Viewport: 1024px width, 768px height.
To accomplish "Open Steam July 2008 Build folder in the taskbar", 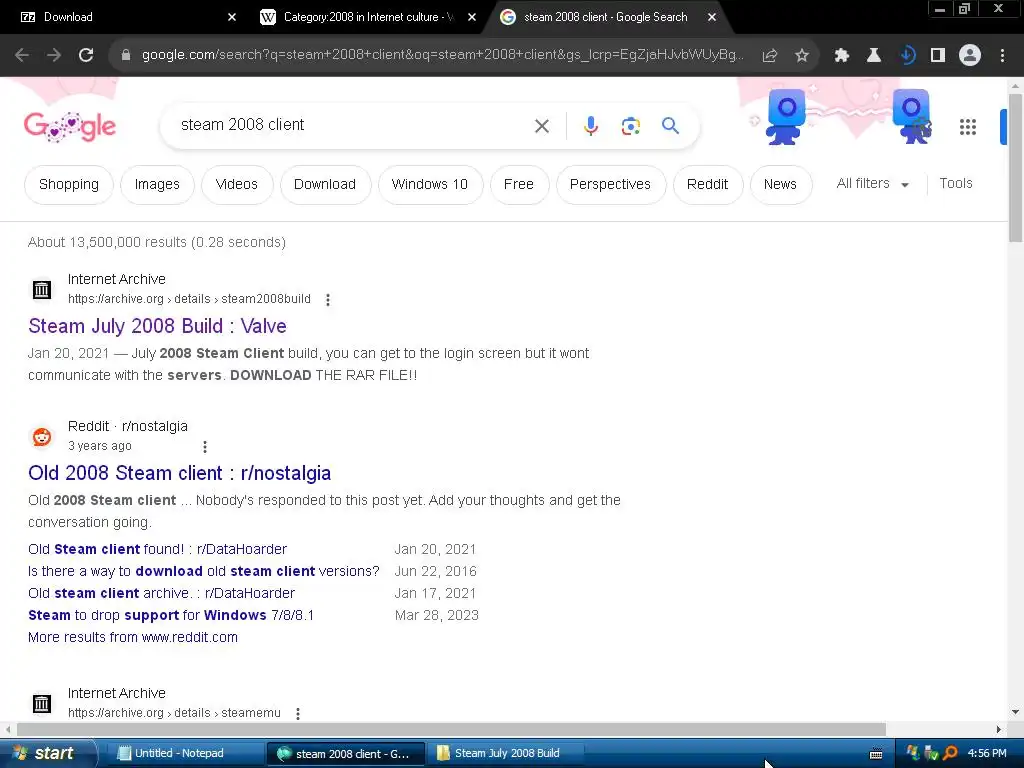I will tap(507, 754).
